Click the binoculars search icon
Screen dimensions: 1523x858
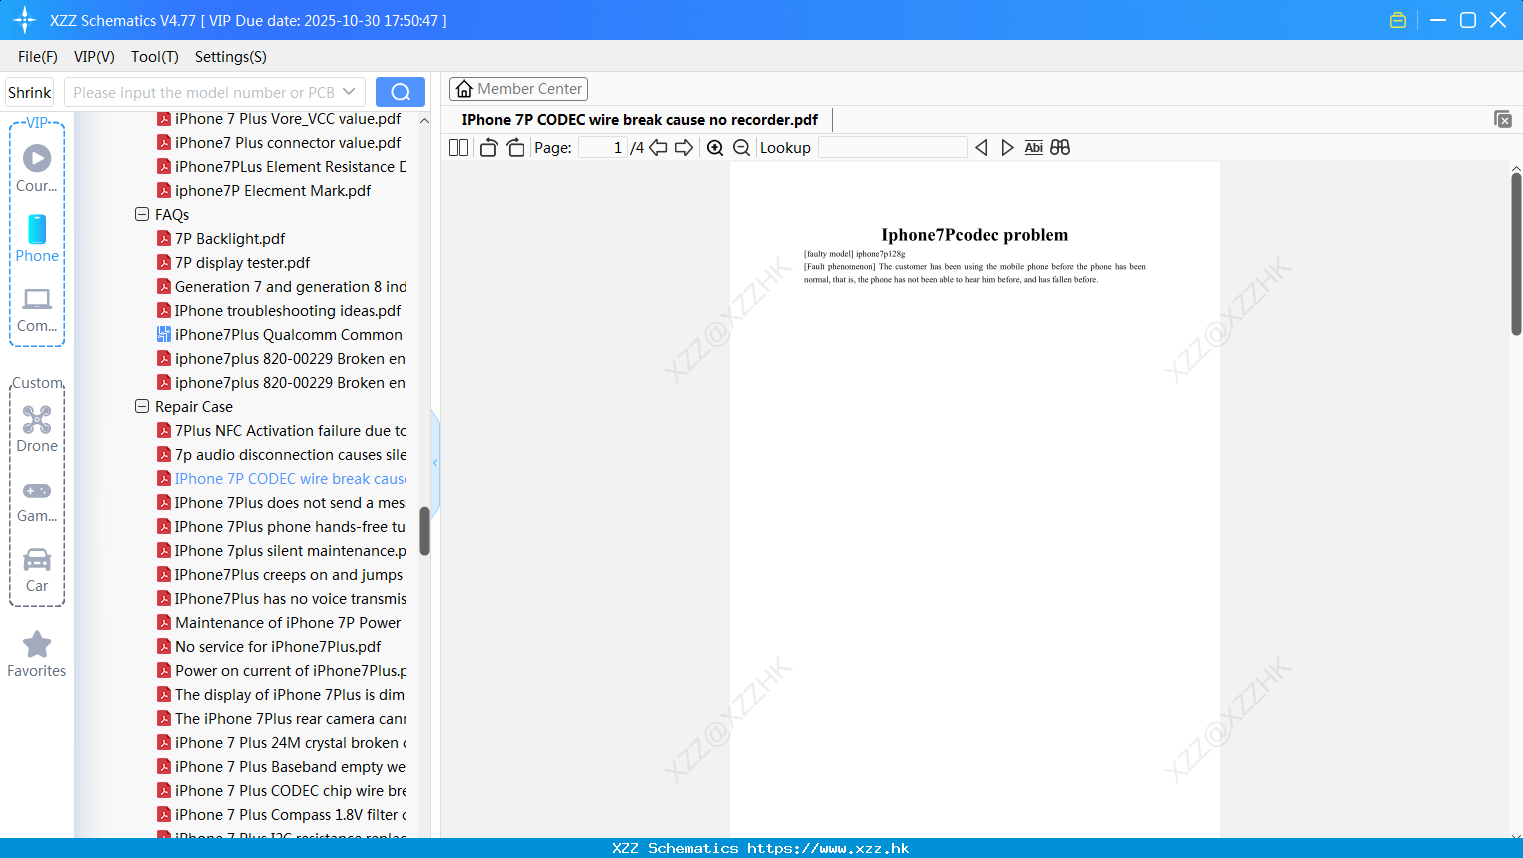1060,147
